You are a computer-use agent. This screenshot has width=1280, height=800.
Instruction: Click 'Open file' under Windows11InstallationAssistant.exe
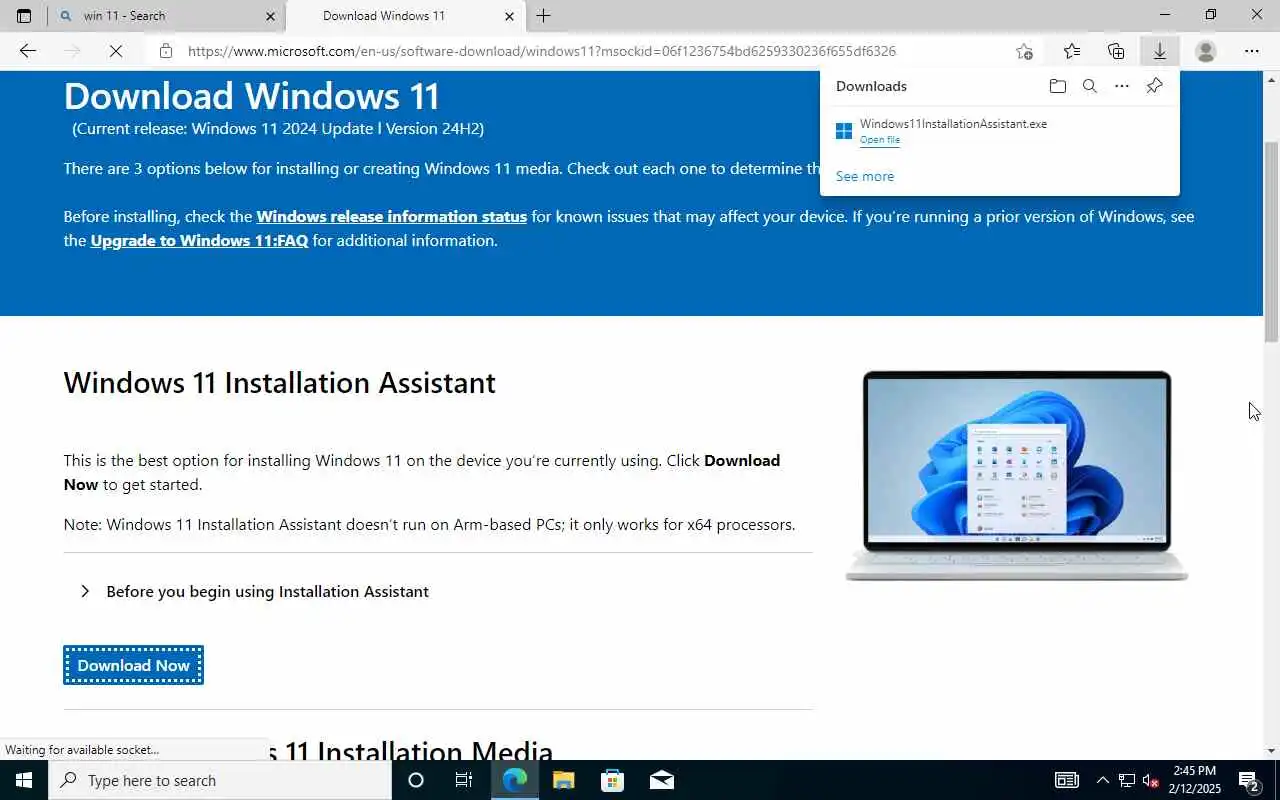[880, 140]
